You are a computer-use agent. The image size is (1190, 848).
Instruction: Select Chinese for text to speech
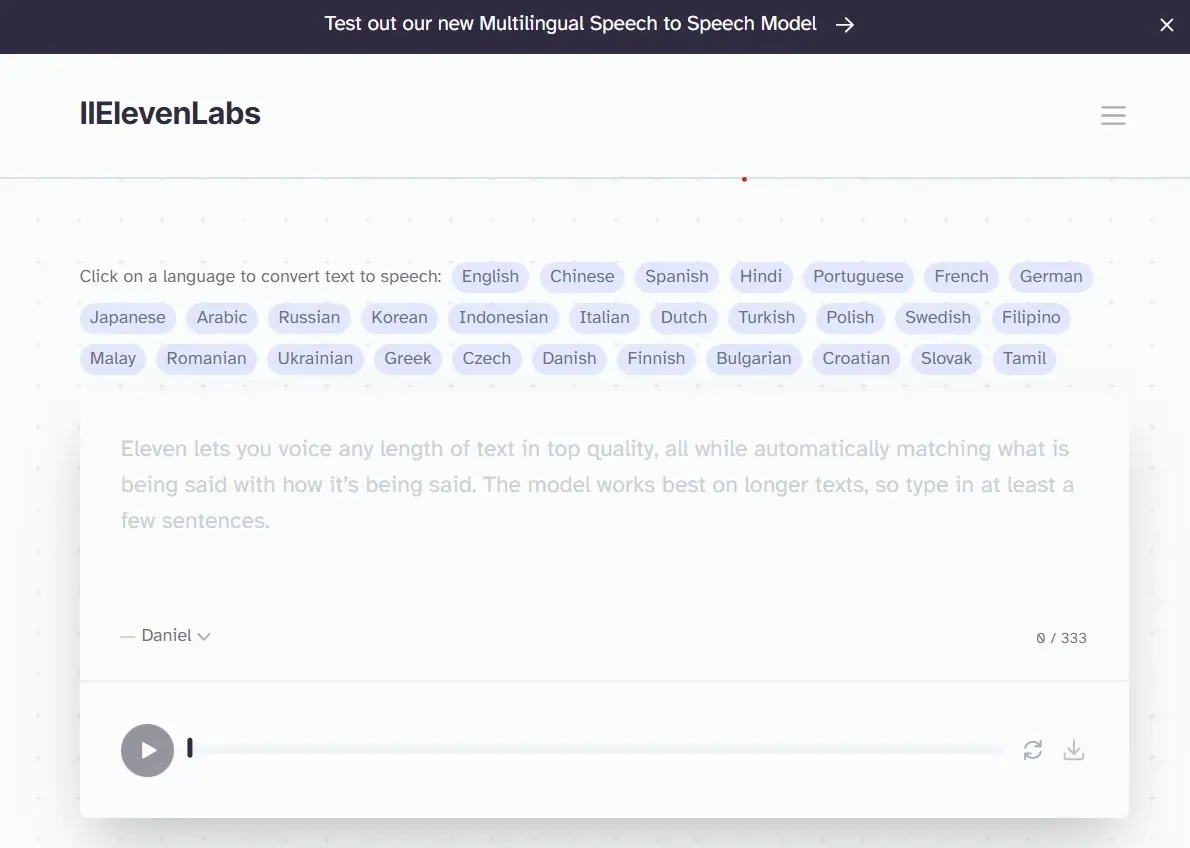(582, 276)
